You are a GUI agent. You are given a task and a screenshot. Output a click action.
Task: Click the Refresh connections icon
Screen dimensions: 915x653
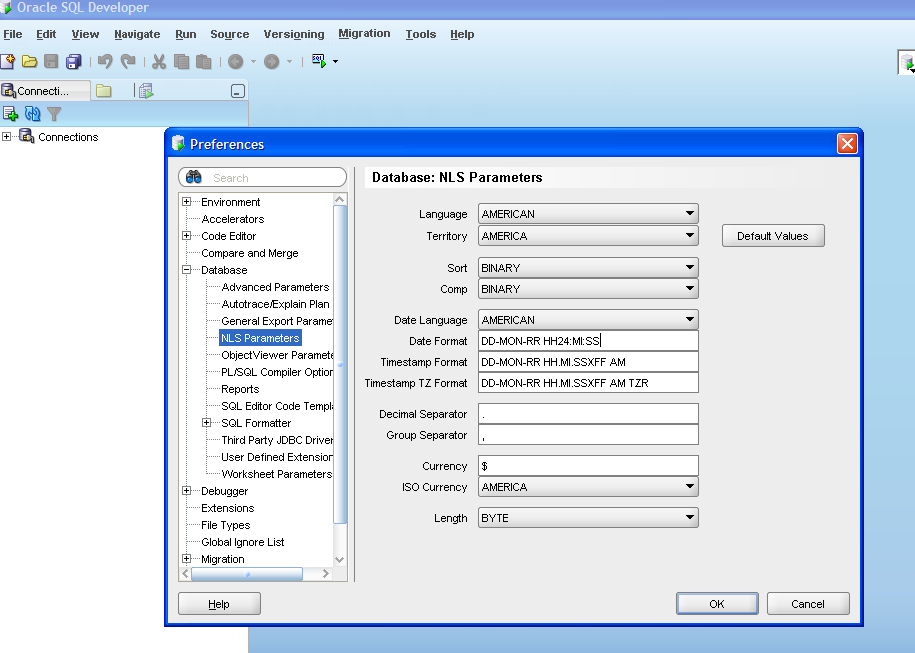[32, 113]
